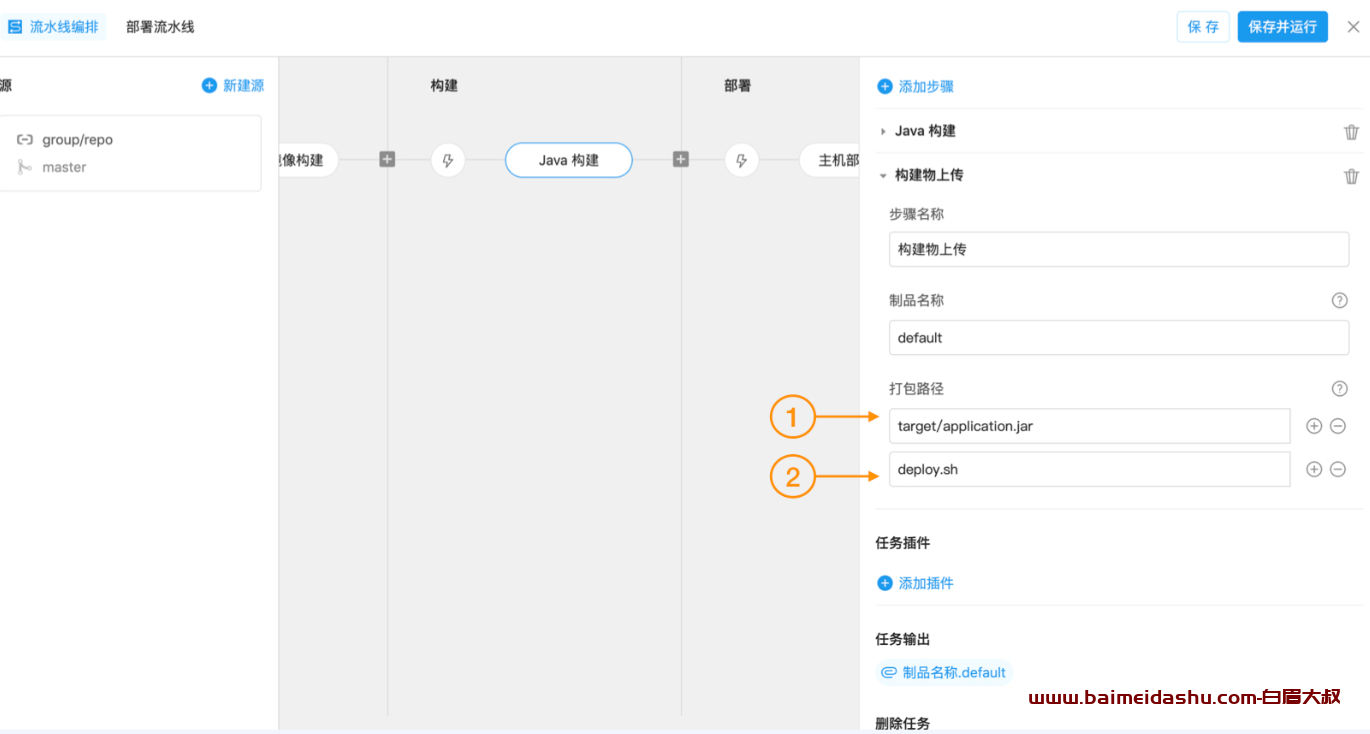Add a path after deploy.sh row
Image resolution: width=1370 pixels, height=734 pixels.
(1314, 469)
